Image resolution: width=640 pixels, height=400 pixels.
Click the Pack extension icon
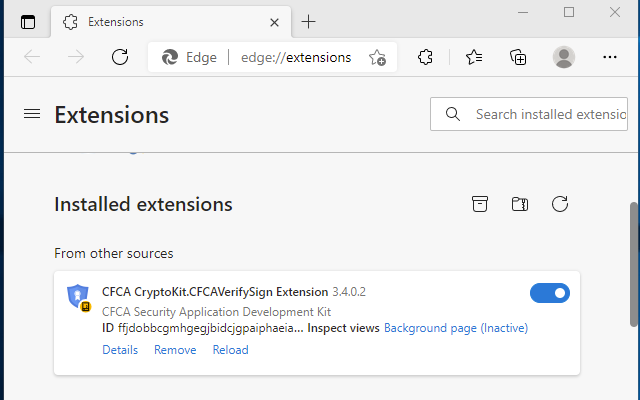click(480, 204)
